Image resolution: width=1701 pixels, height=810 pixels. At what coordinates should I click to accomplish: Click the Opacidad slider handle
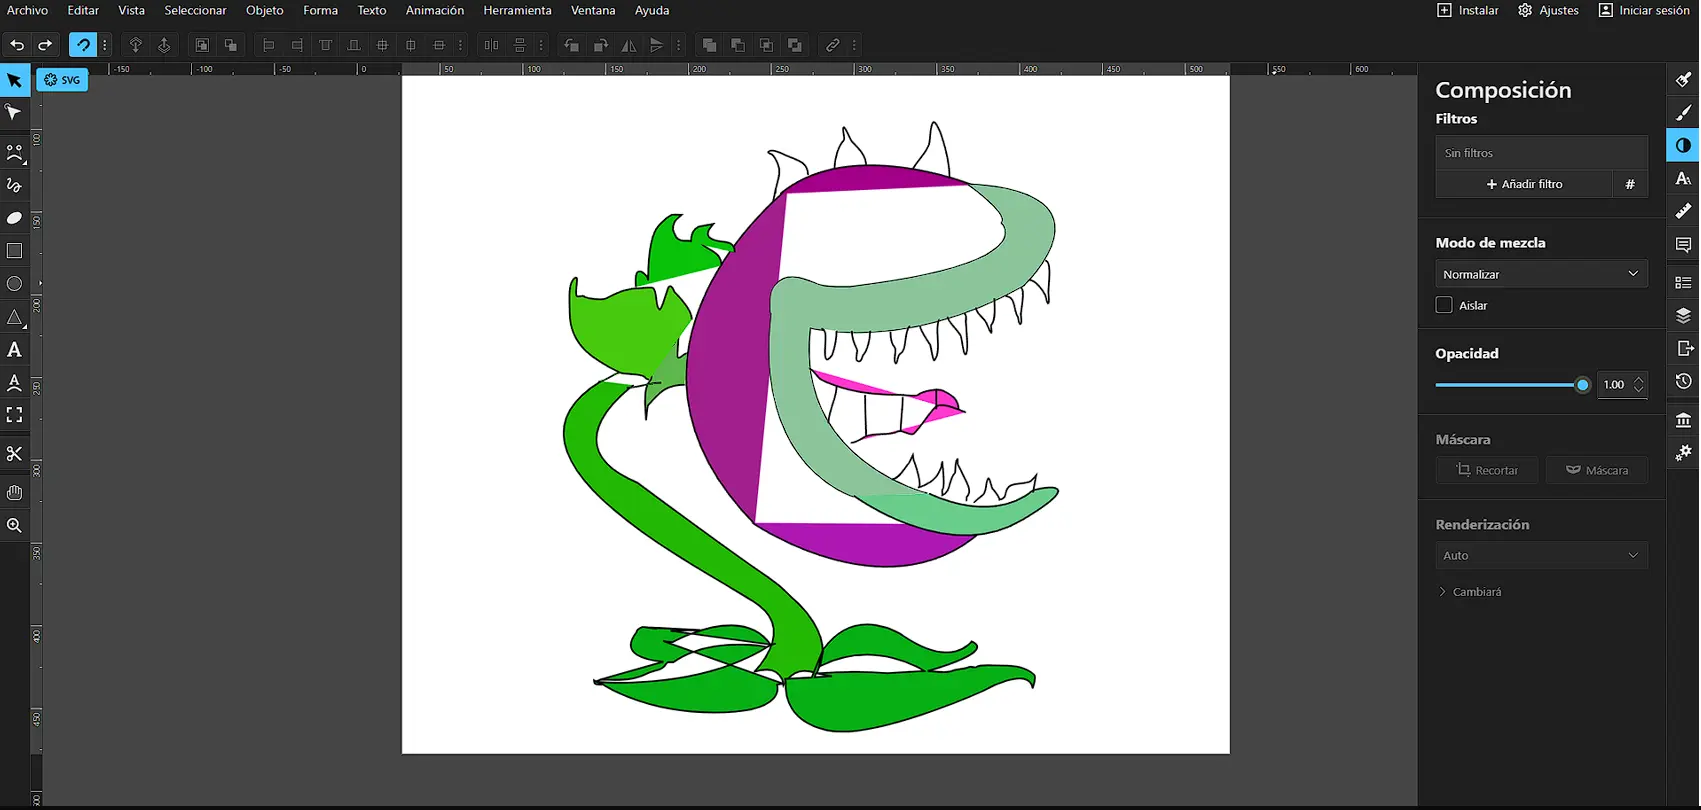1582,385
